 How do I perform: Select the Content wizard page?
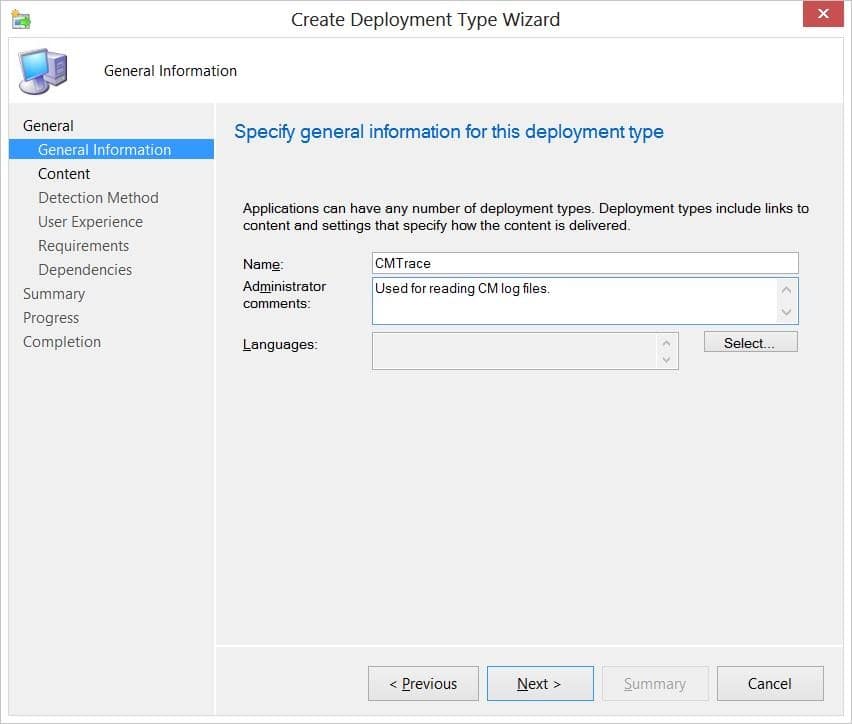(x=64, y=173)
